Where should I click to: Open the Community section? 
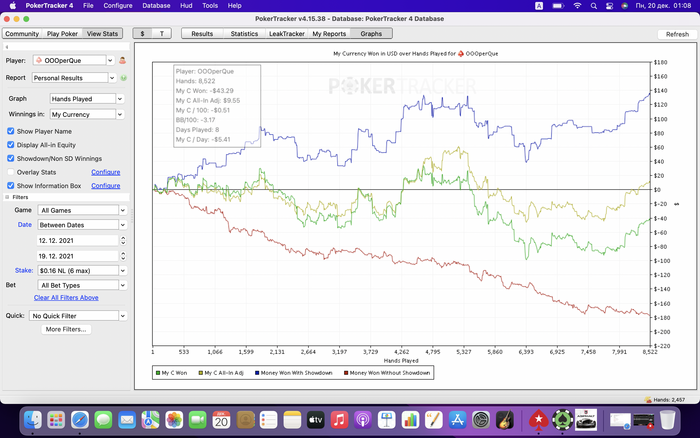click(22, 33)
